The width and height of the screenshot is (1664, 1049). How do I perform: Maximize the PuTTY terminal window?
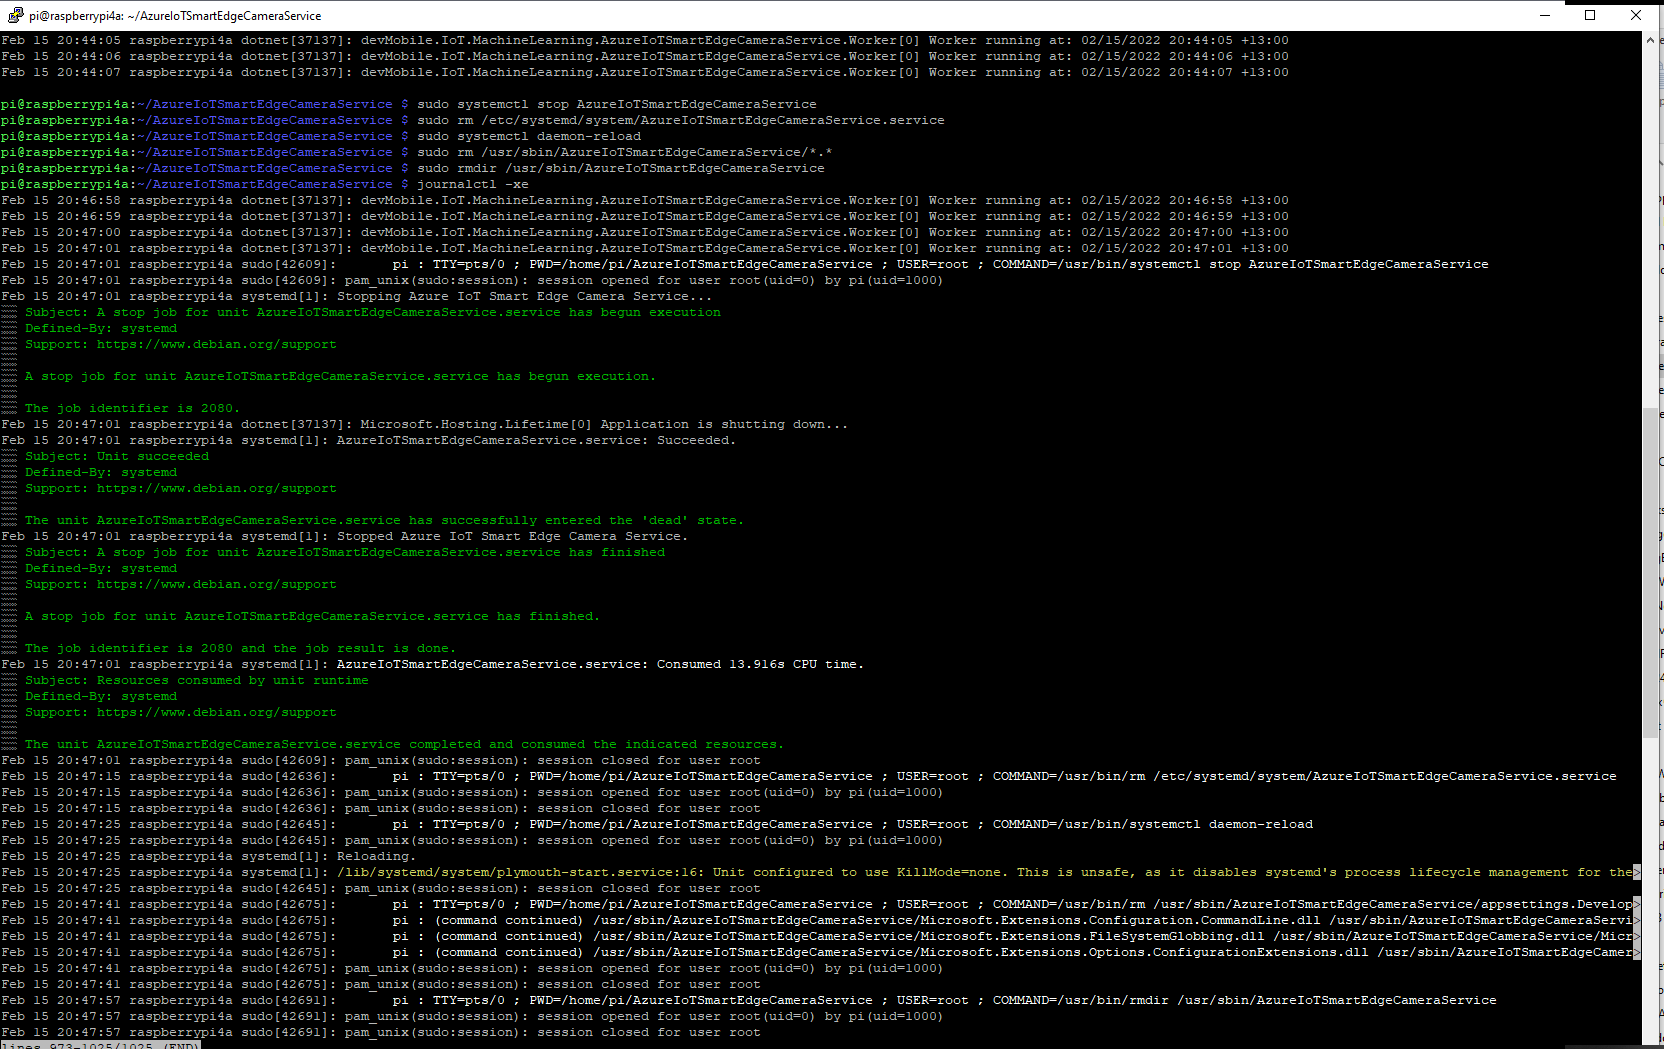(x=1590, y=15)
